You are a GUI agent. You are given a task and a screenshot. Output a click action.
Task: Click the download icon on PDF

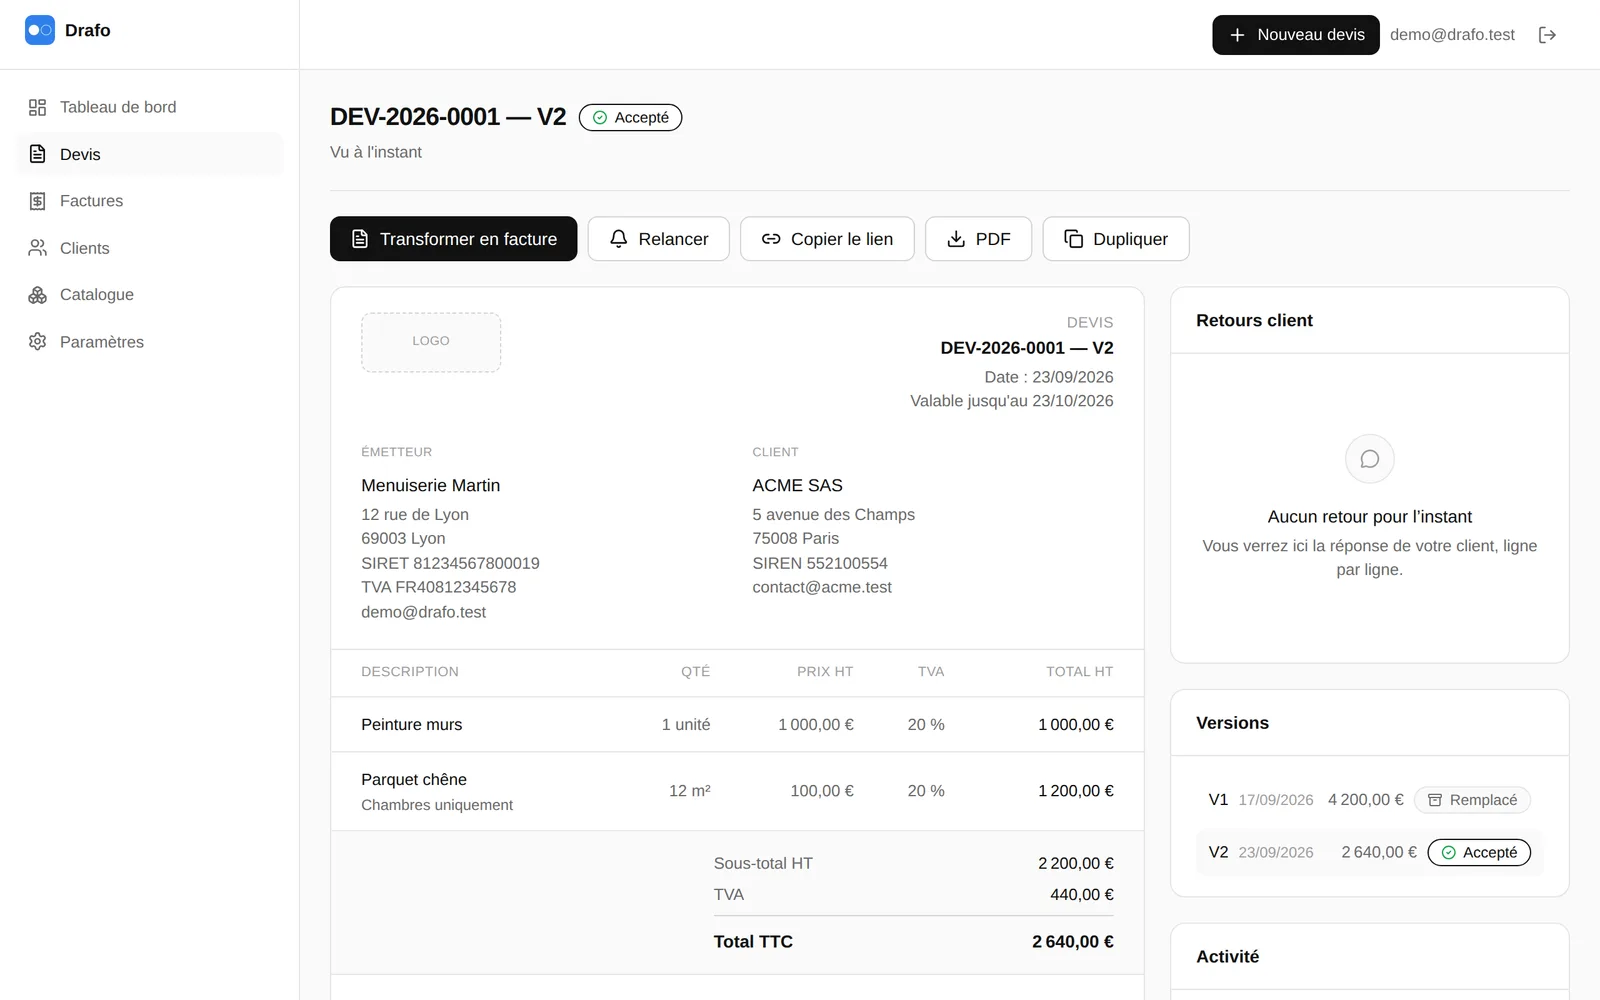tap(956, 239)
